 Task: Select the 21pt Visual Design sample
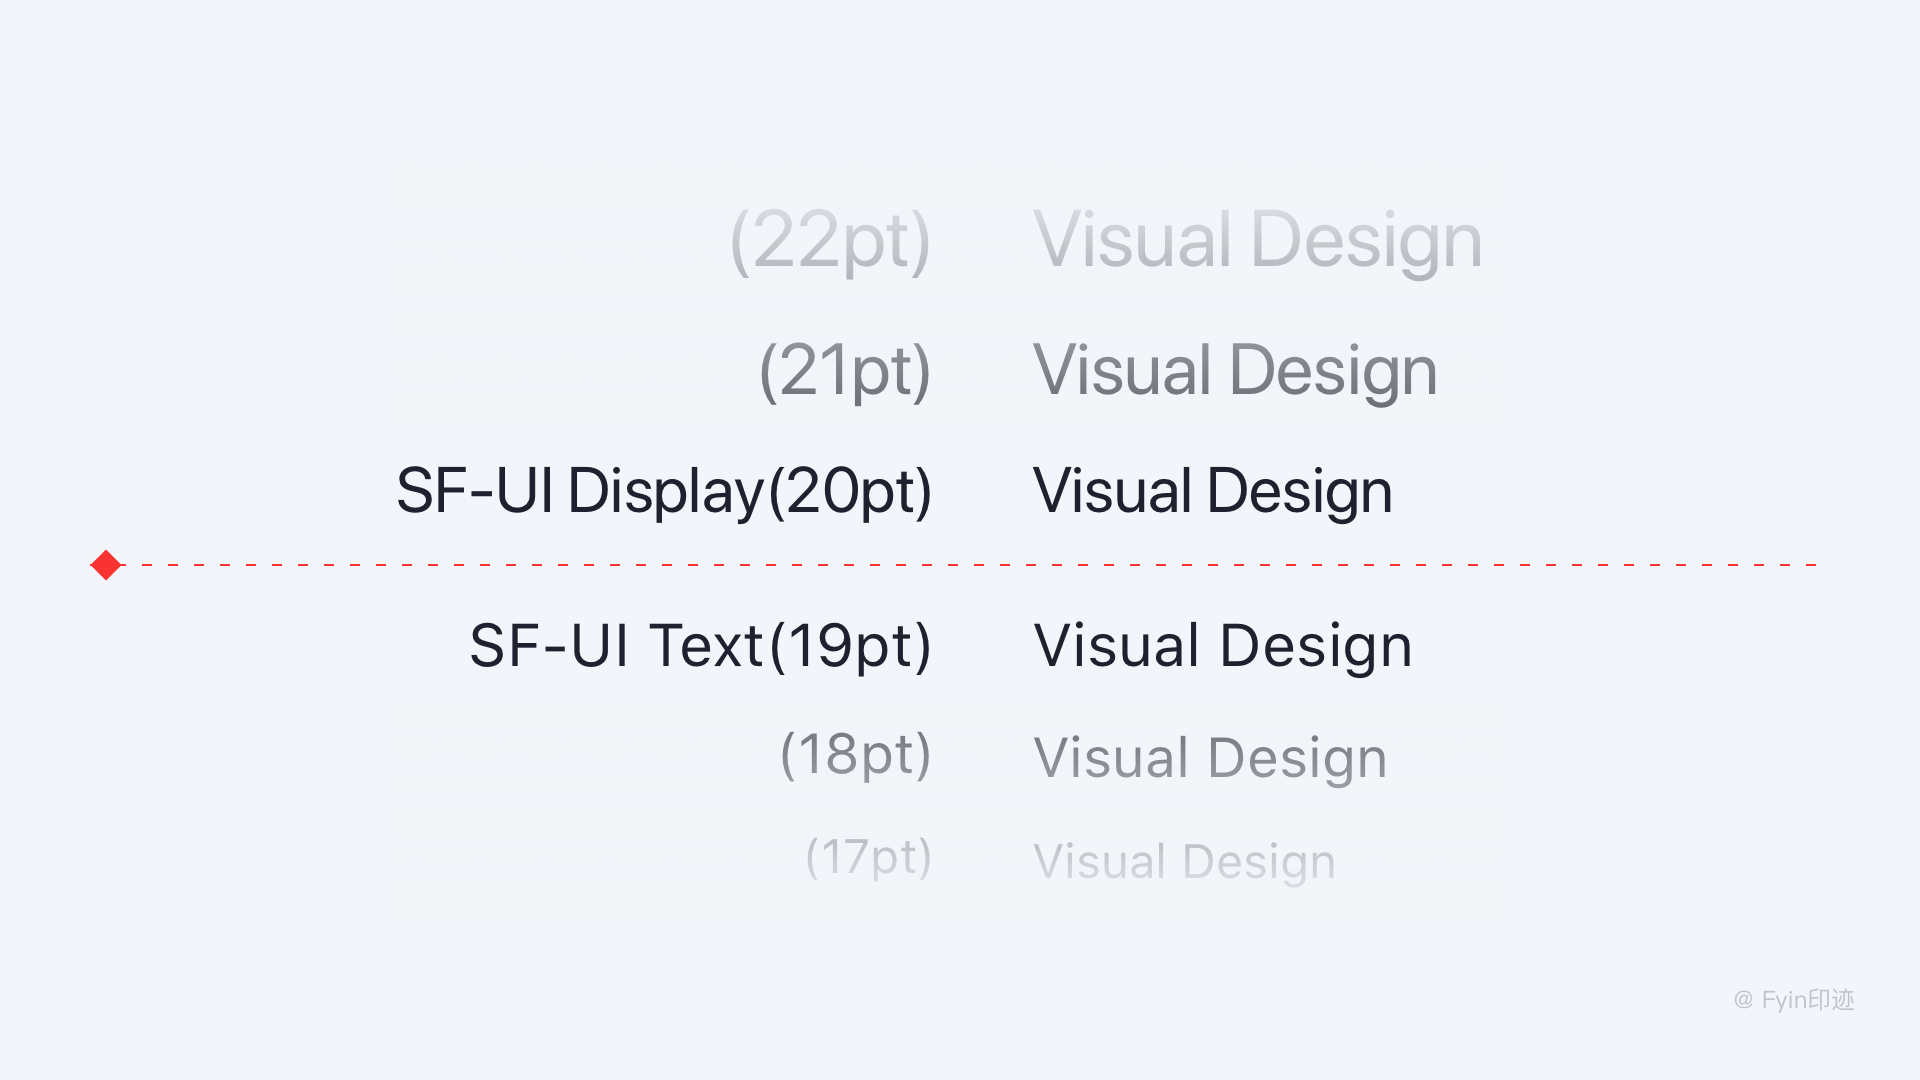1235,371
